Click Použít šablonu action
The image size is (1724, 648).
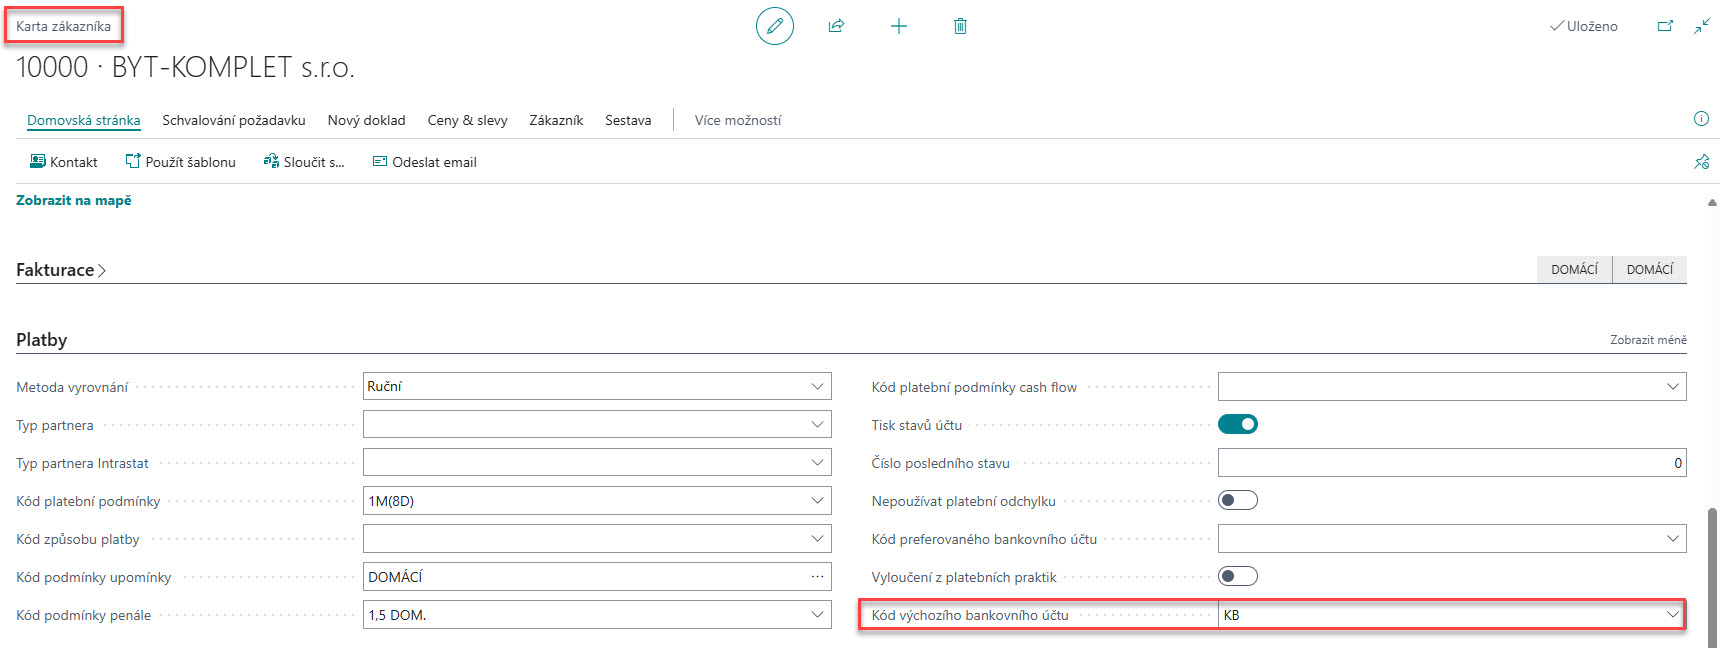[180, 162]
